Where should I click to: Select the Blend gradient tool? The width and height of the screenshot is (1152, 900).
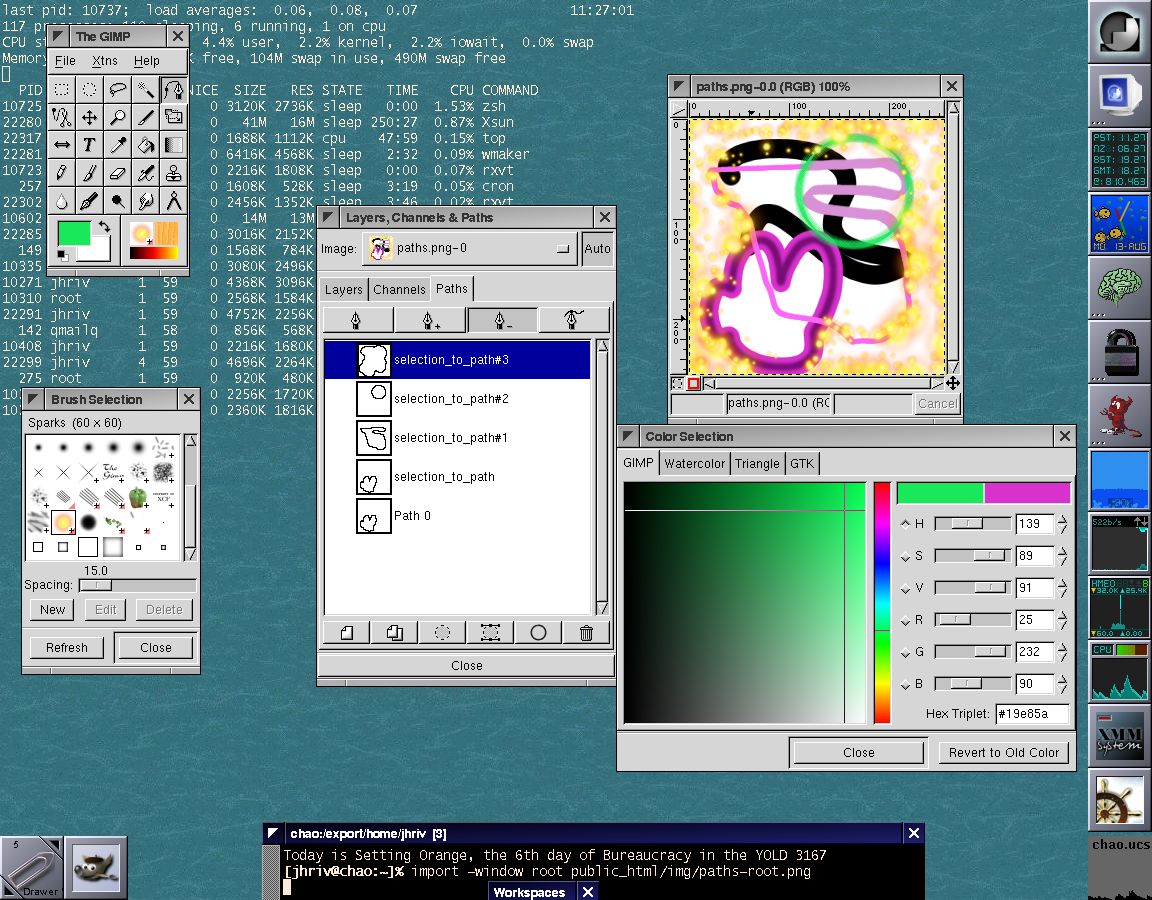pos(173,145)
